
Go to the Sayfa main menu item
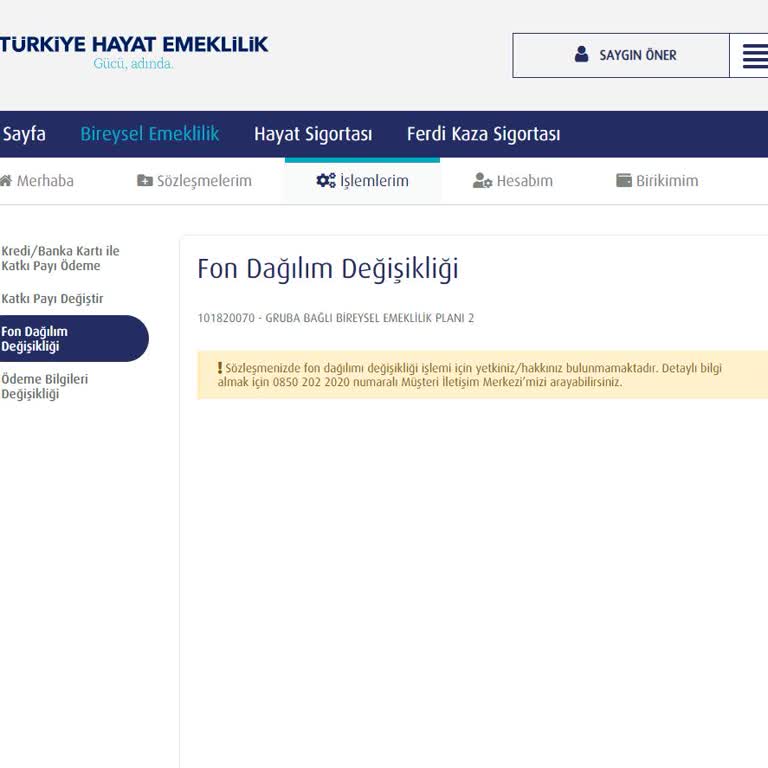(x=24, y=134)
